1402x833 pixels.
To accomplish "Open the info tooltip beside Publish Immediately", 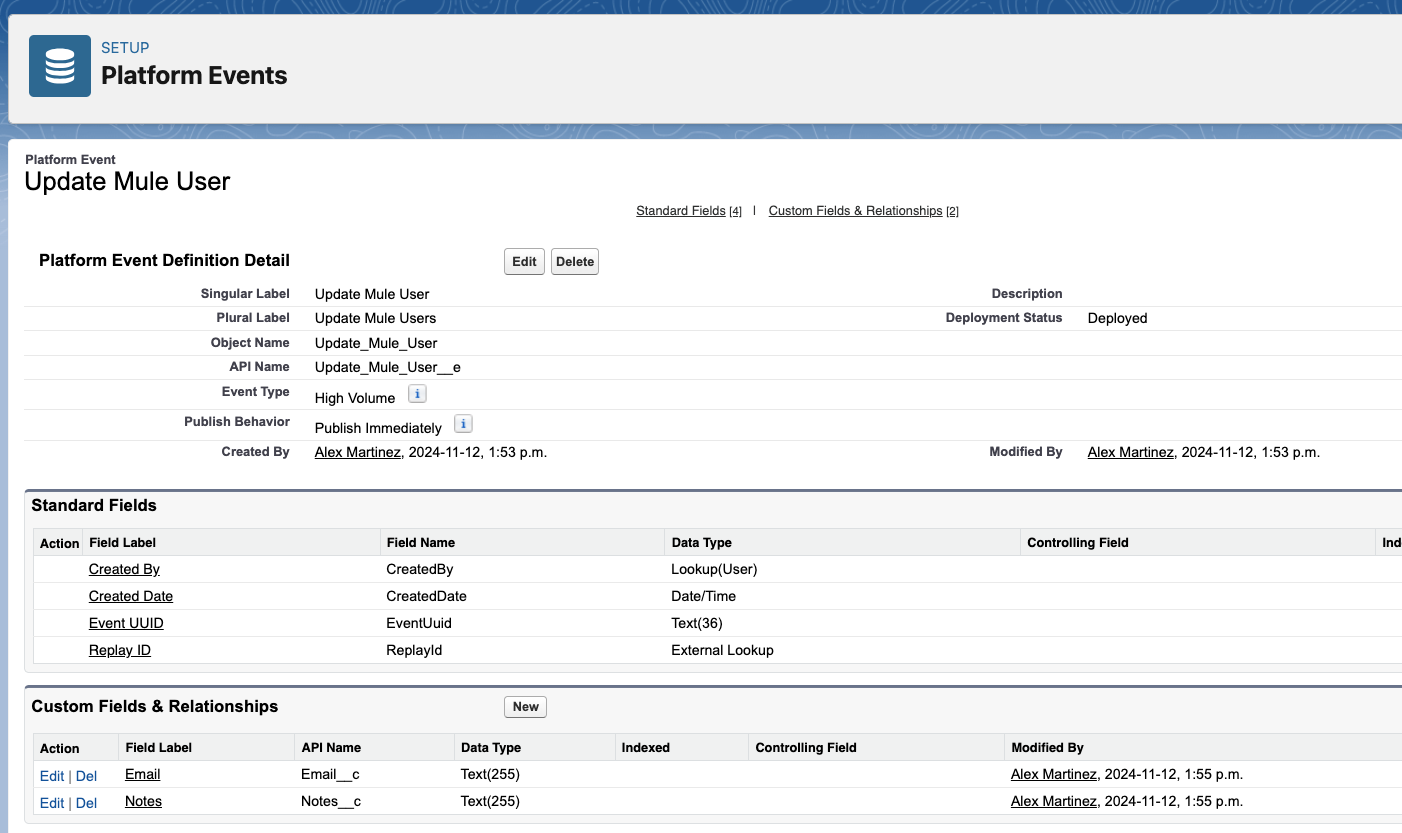I will click(463, 423).
